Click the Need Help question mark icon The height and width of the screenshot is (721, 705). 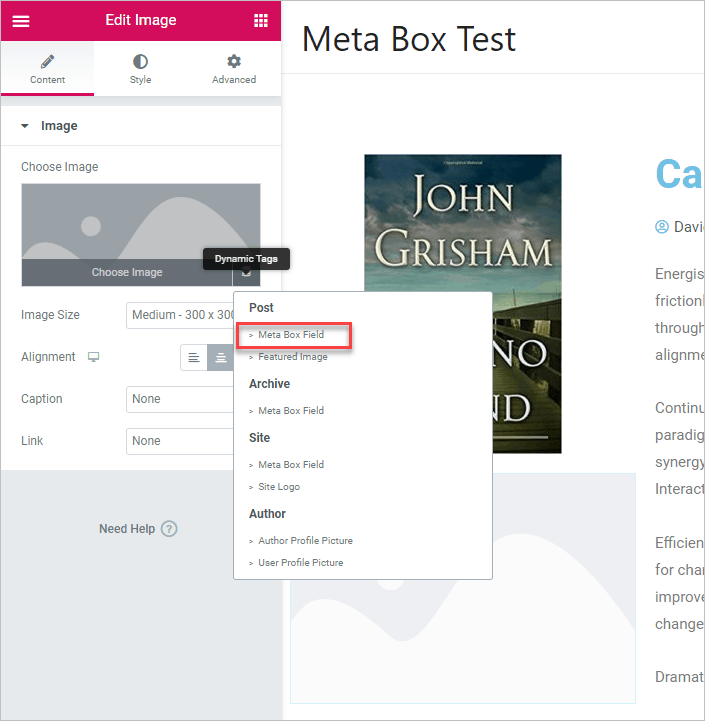(169, 529)
